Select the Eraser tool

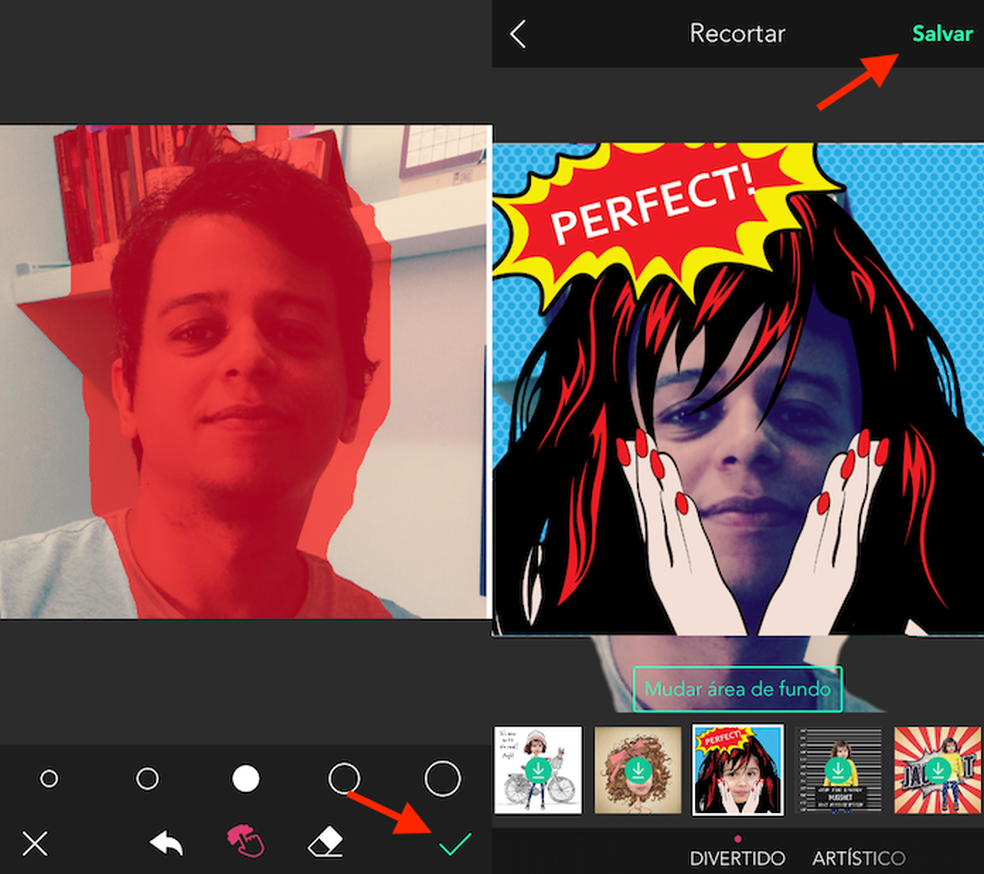click(324, 843)
